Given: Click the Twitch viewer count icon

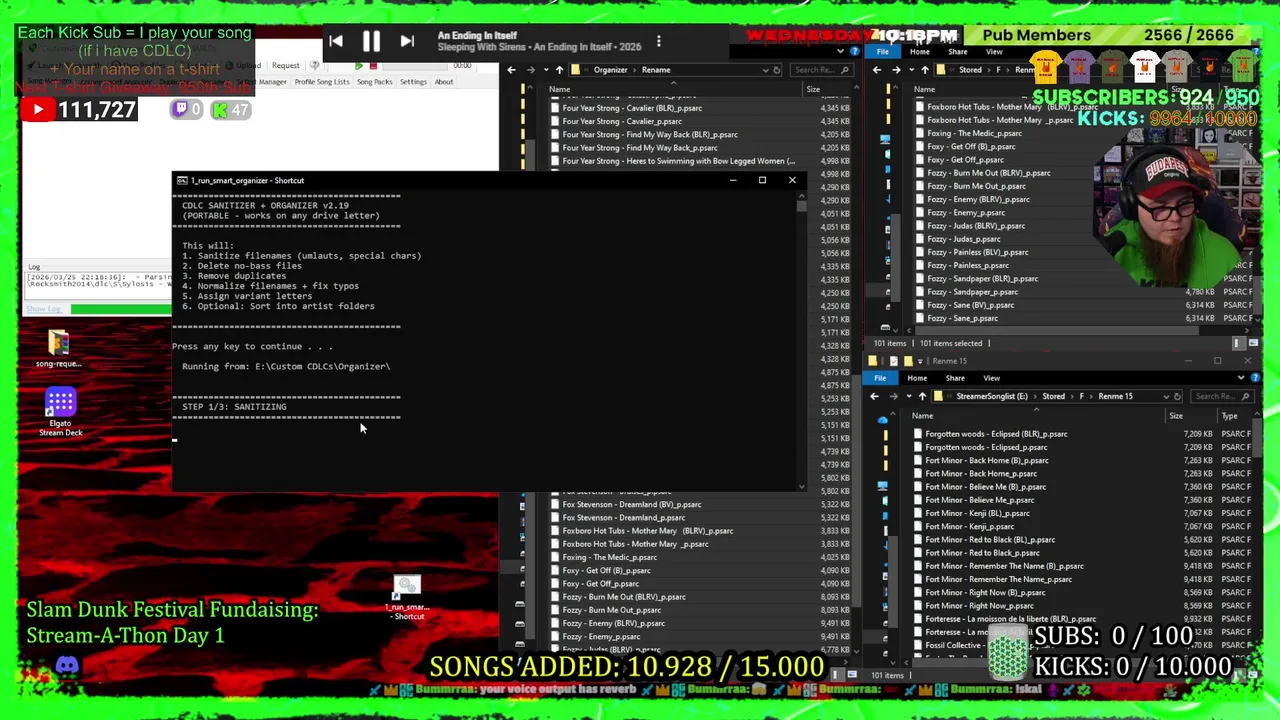Looking at the screenshot, I should coord(180,110).
